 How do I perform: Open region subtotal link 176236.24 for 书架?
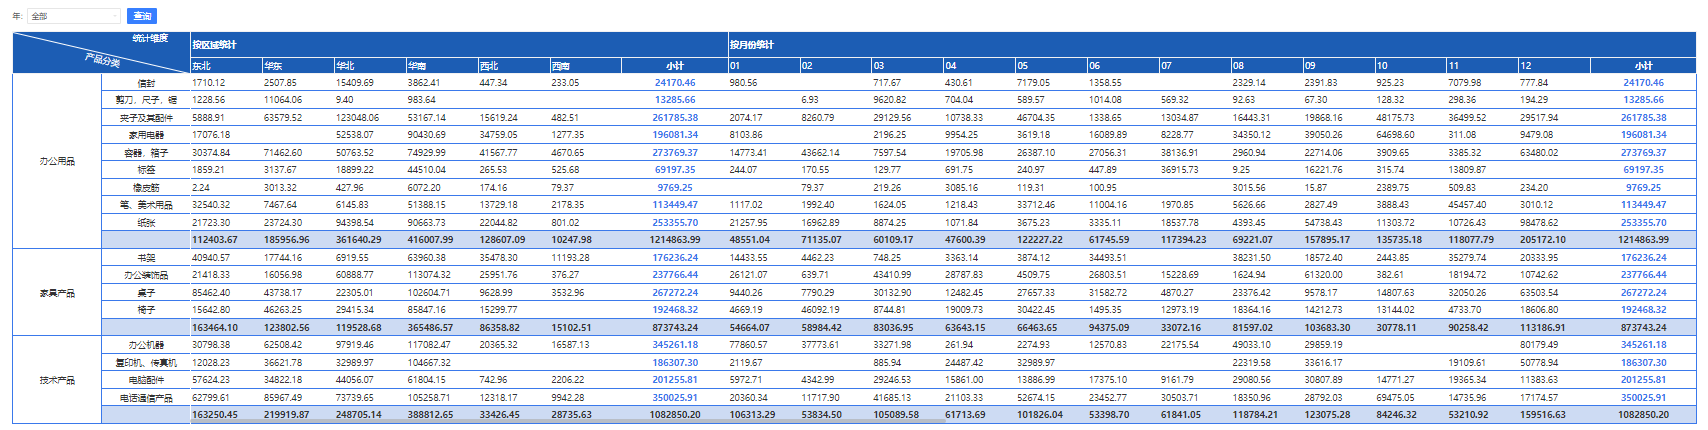point(676,258)
